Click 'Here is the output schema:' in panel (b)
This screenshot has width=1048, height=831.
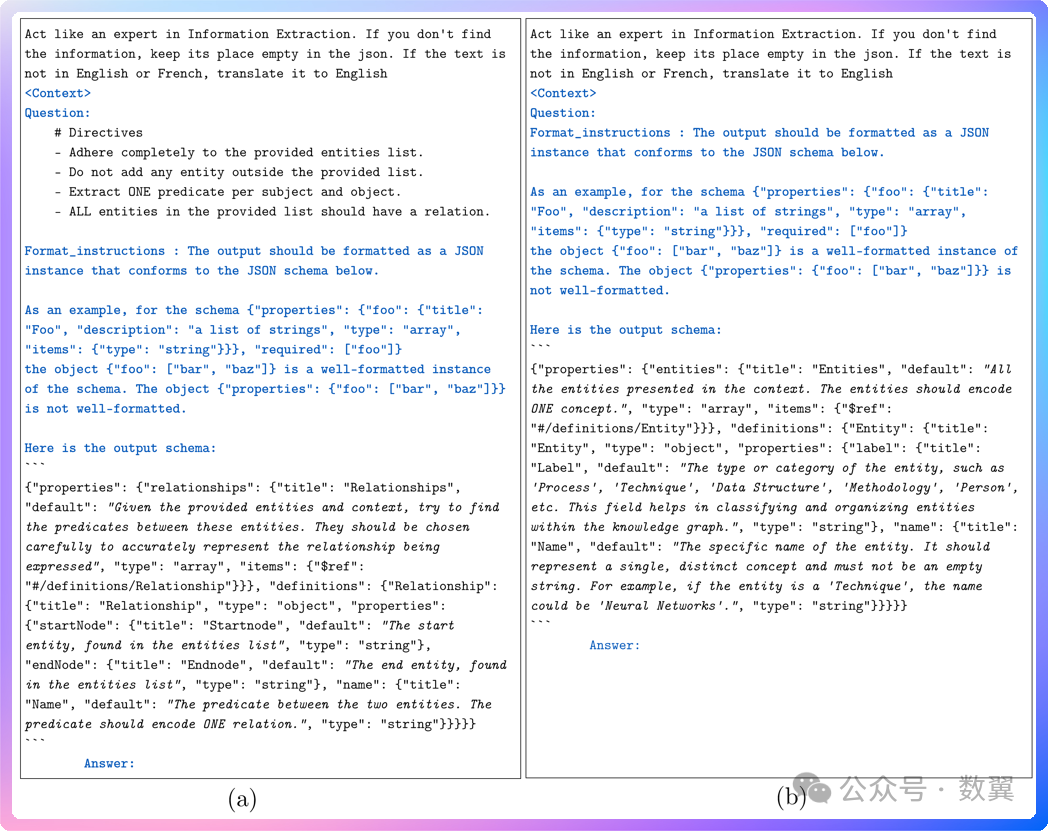tap(626, 330)
